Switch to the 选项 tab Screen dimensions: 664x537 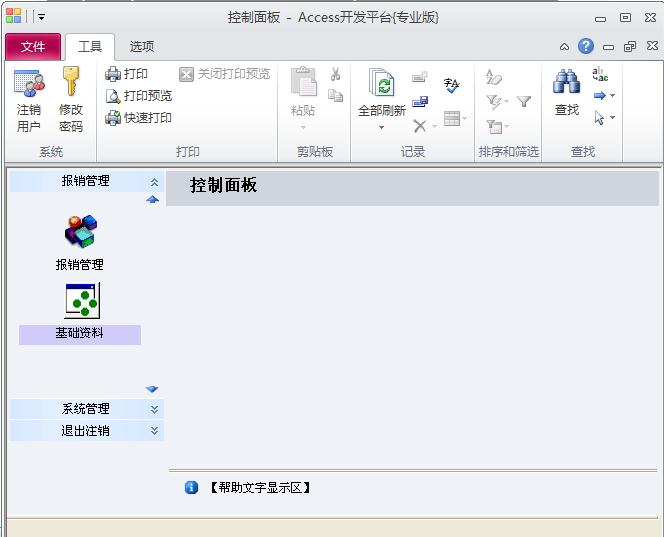coord(142,47)
